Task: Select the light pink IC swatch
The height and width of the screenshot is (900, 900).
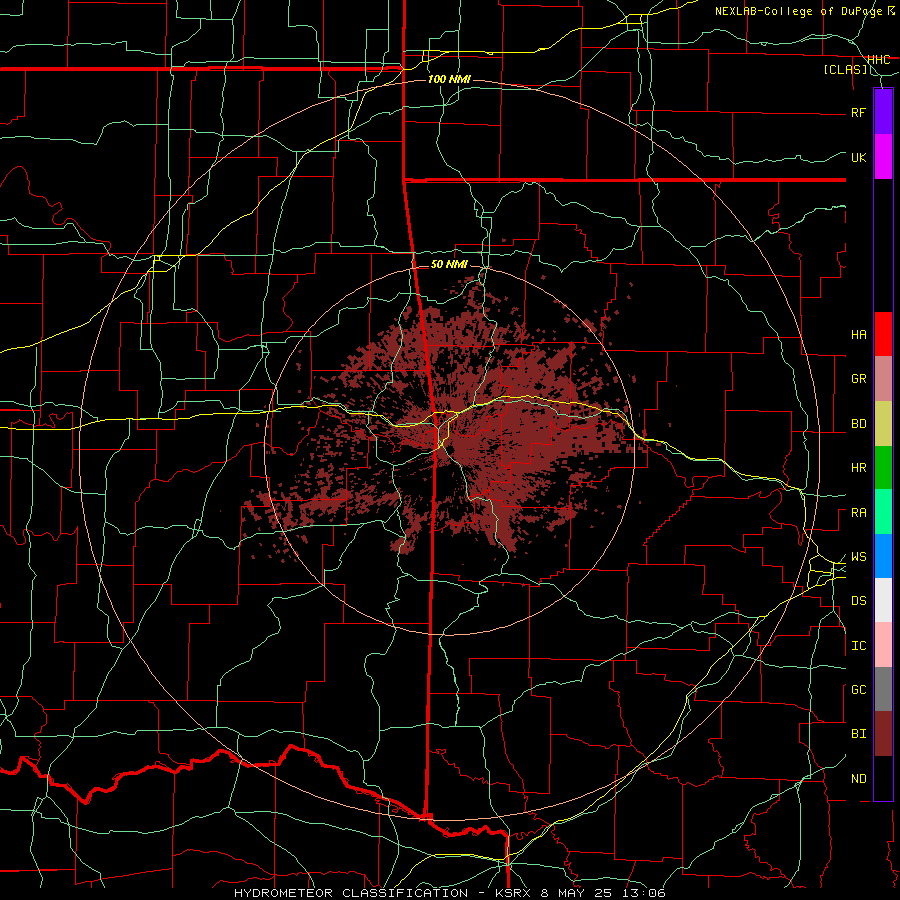Action: [x=883, y=645]
